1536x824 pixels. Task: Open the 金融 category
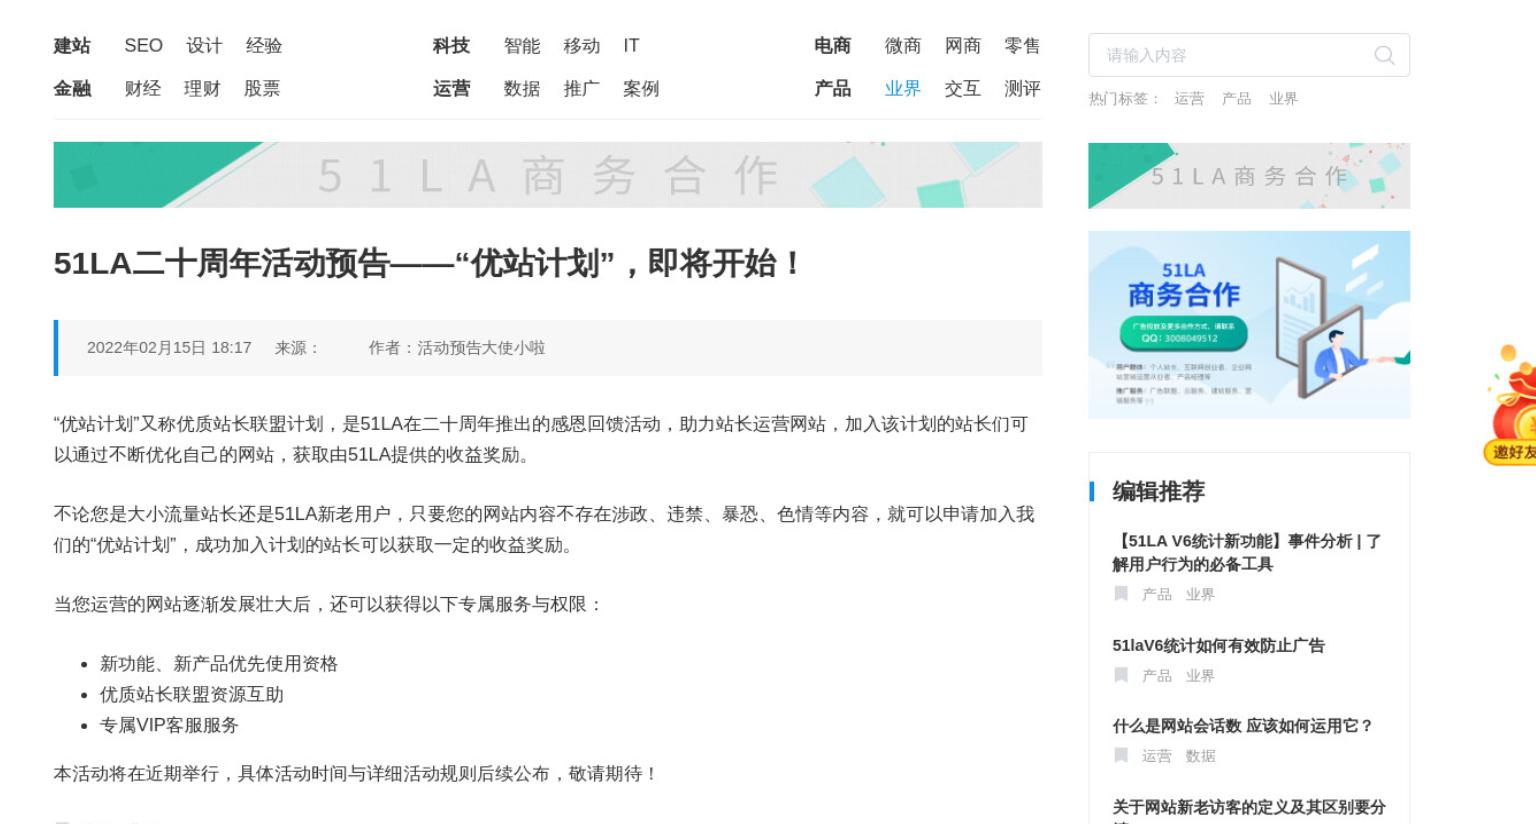pos(72,89)
